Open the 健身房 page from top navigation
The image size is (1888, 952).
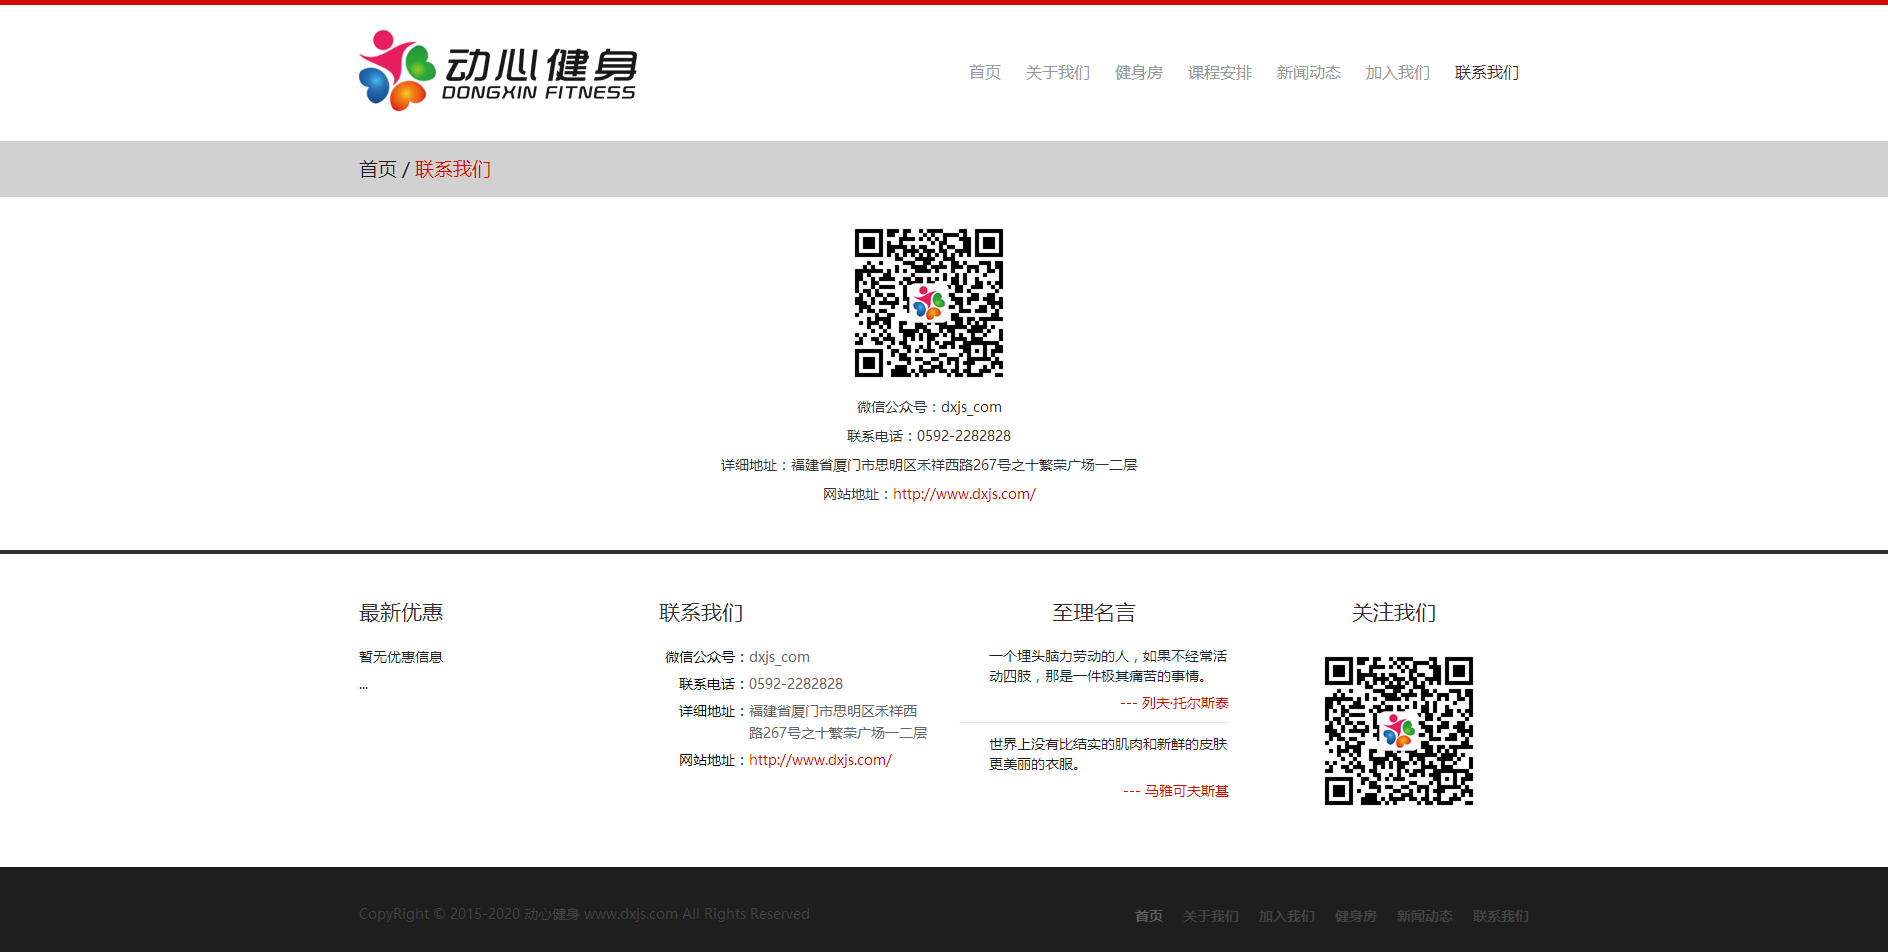1139,72
